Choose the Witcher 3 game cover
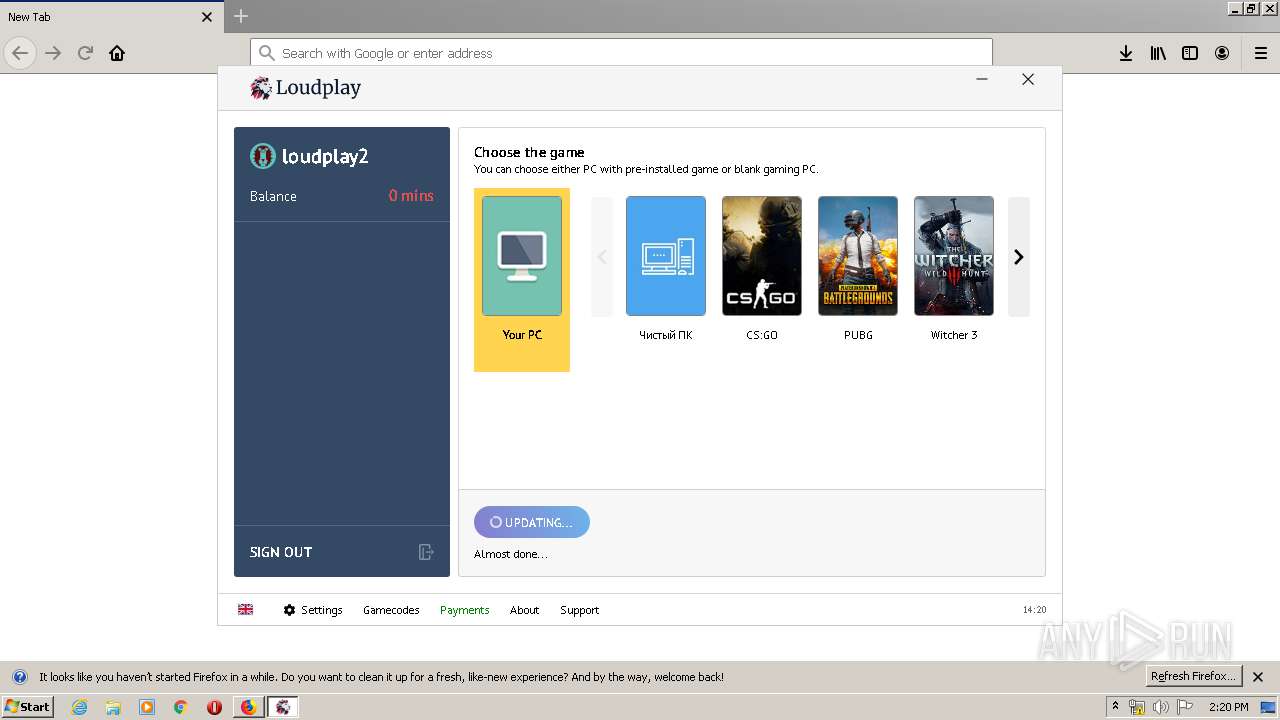Viewport: 1280px width, 720px height. (x=954, y=256)
